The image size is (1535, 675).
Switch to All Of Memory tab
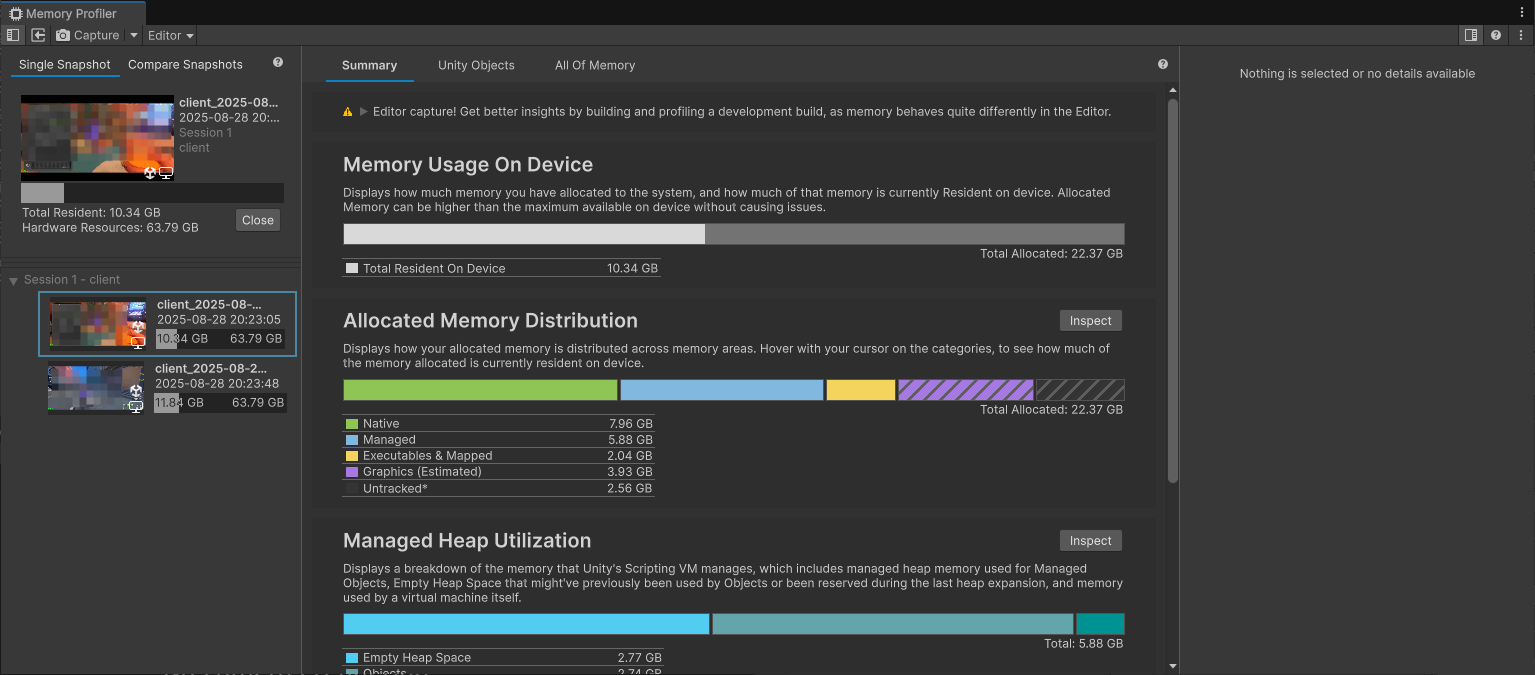[595, 65]
